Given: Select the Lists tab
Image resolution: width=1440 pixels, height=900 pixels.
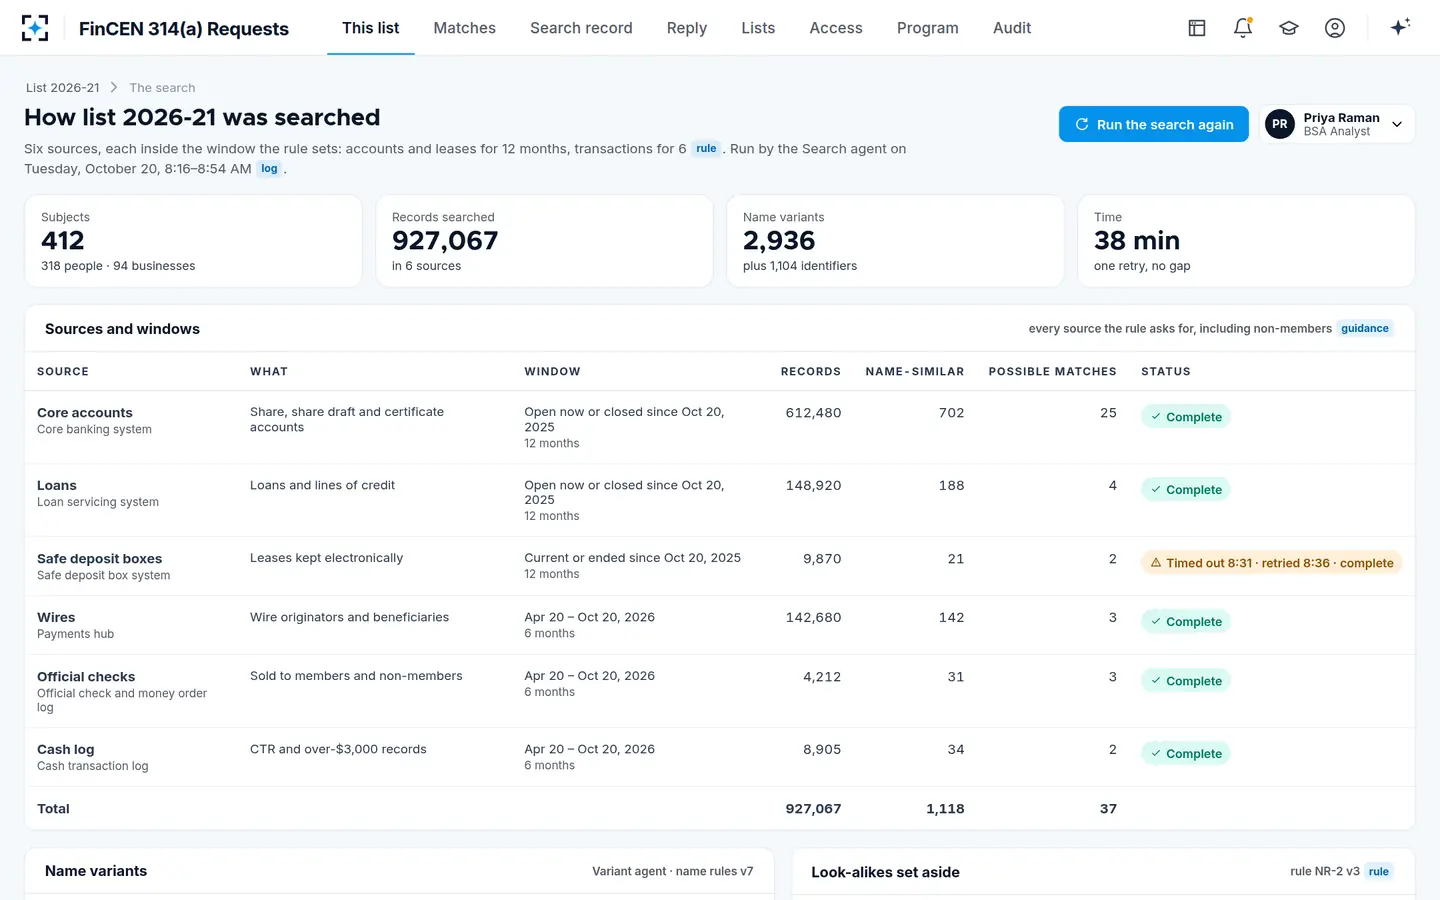Looking at the screenshot, I should (x=758, y=28).
